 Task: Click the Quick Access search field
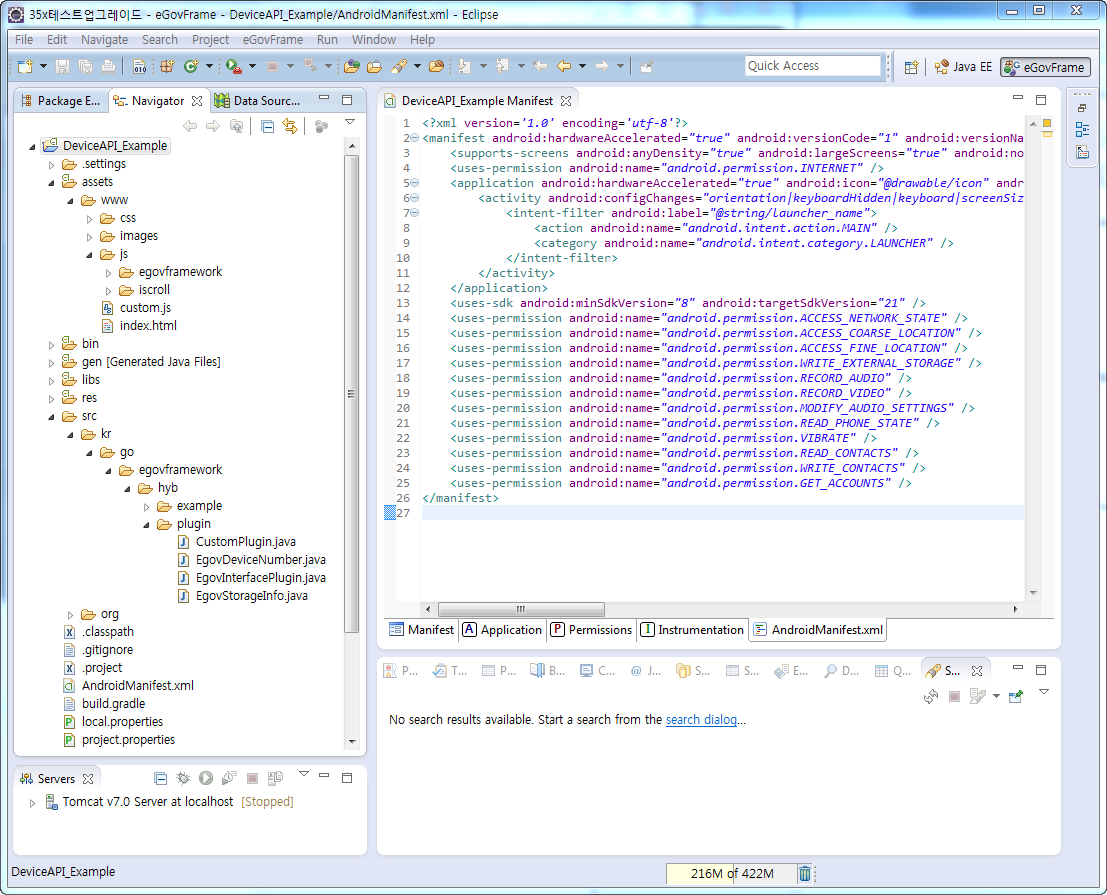(812, 66)
